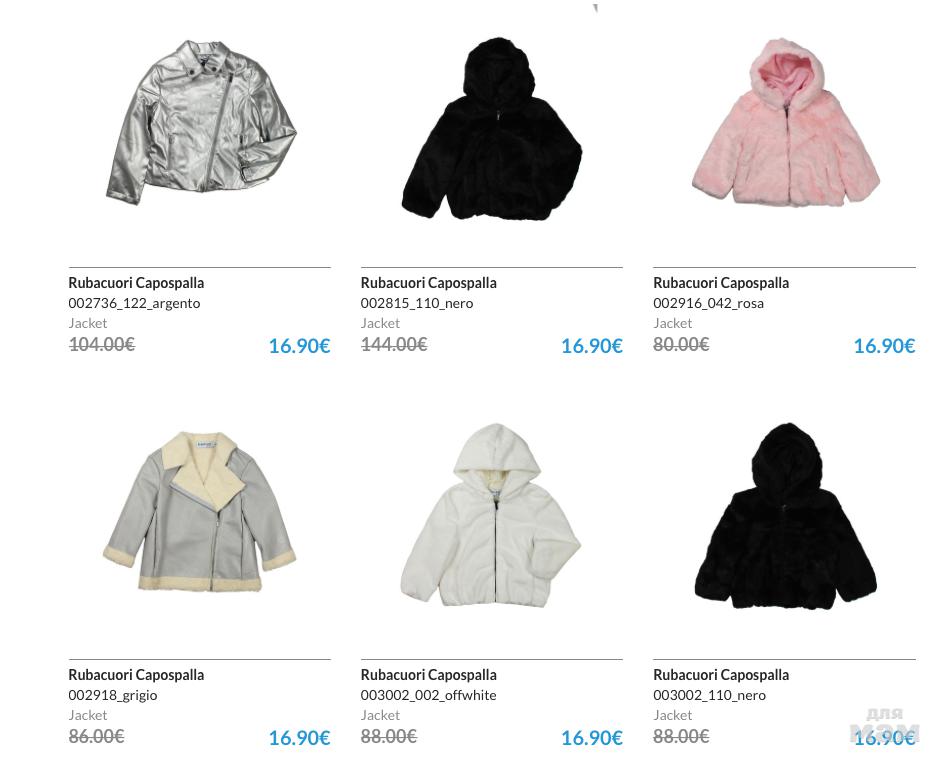View the black hooded fur jacket image
Image resolution: width=935 pixels, height=757 pixels.
(492, 129)
